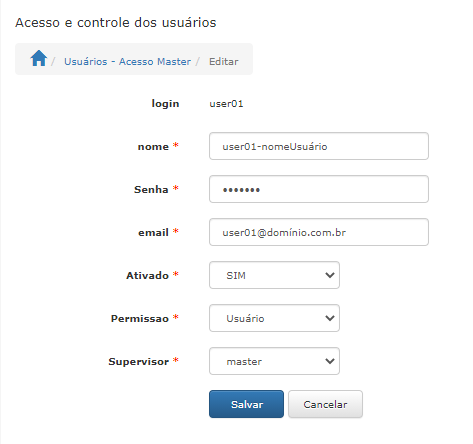This screenshot has width=473, height=444.
Task: Cancel editing with Cancelar button
Action: 325,404
